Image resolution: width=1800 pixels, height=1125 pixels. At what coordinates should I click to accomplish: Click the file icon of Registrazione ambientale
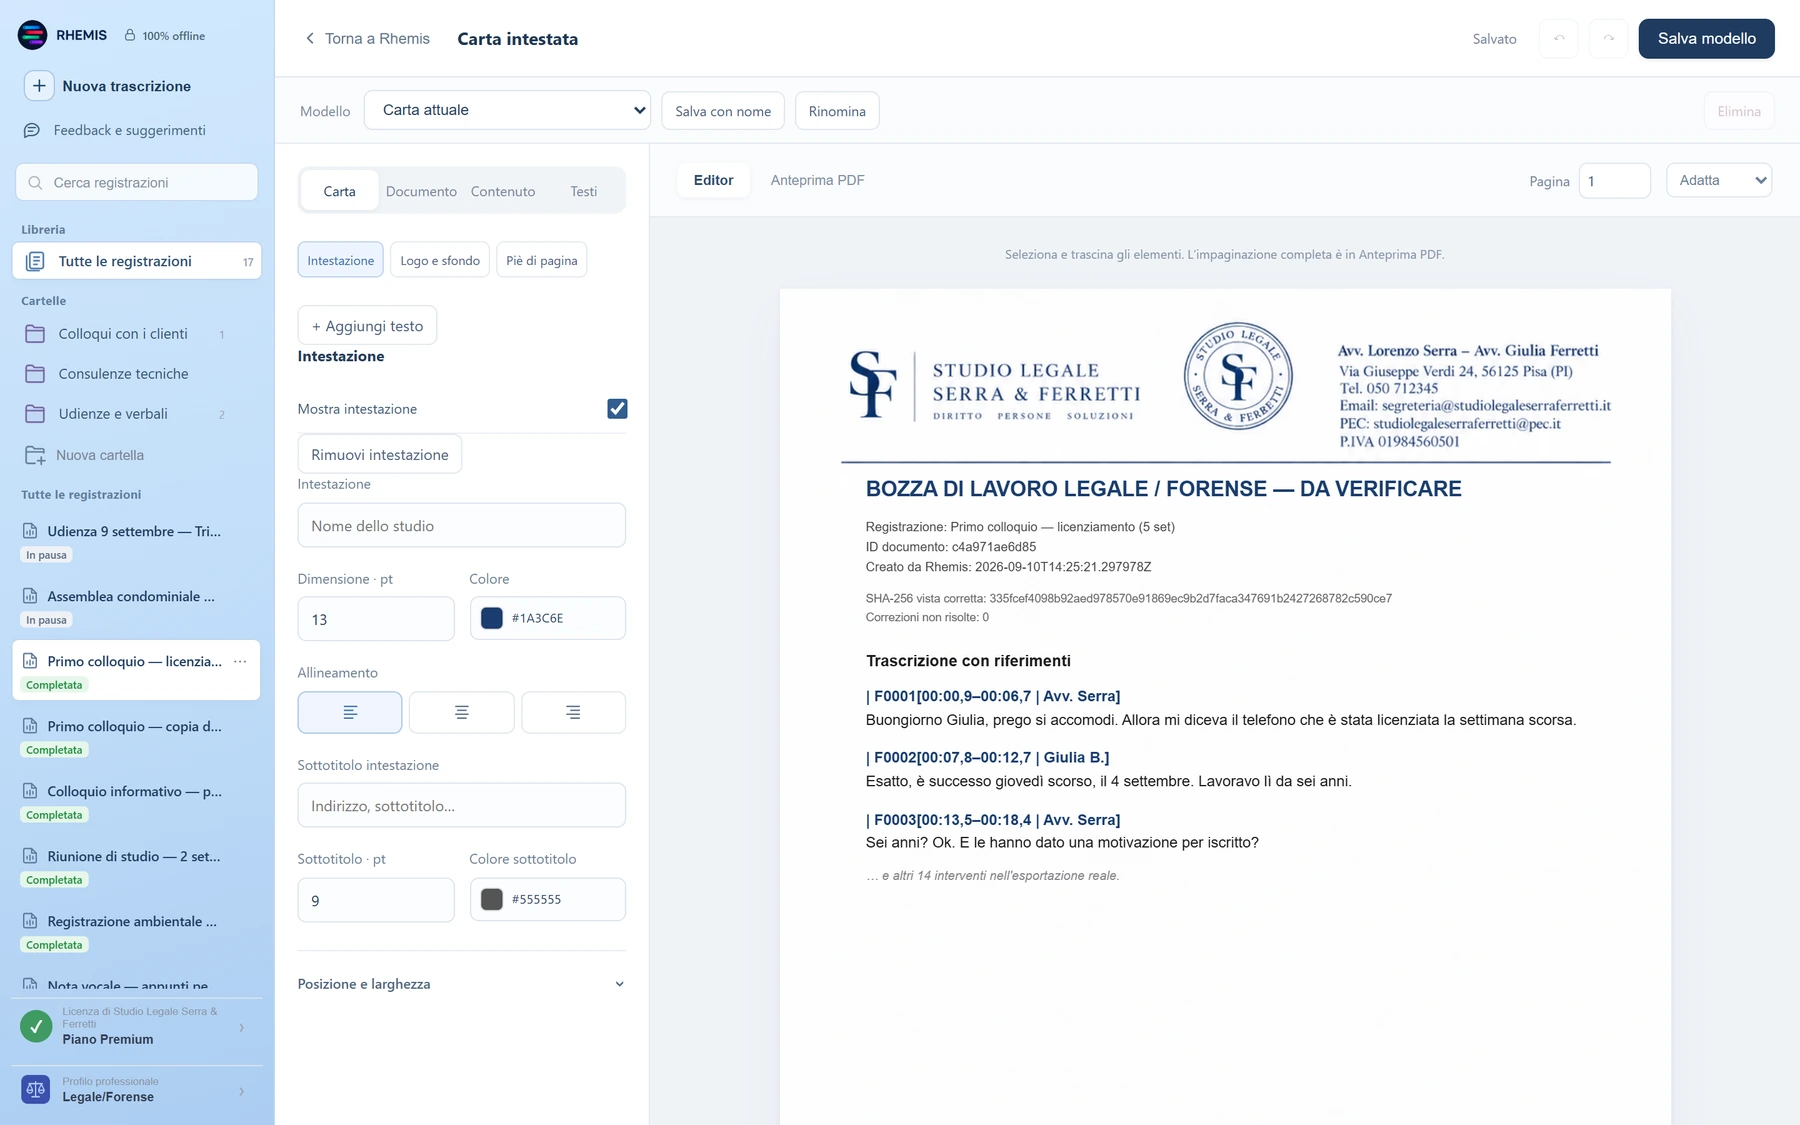(x=30, y=921)
